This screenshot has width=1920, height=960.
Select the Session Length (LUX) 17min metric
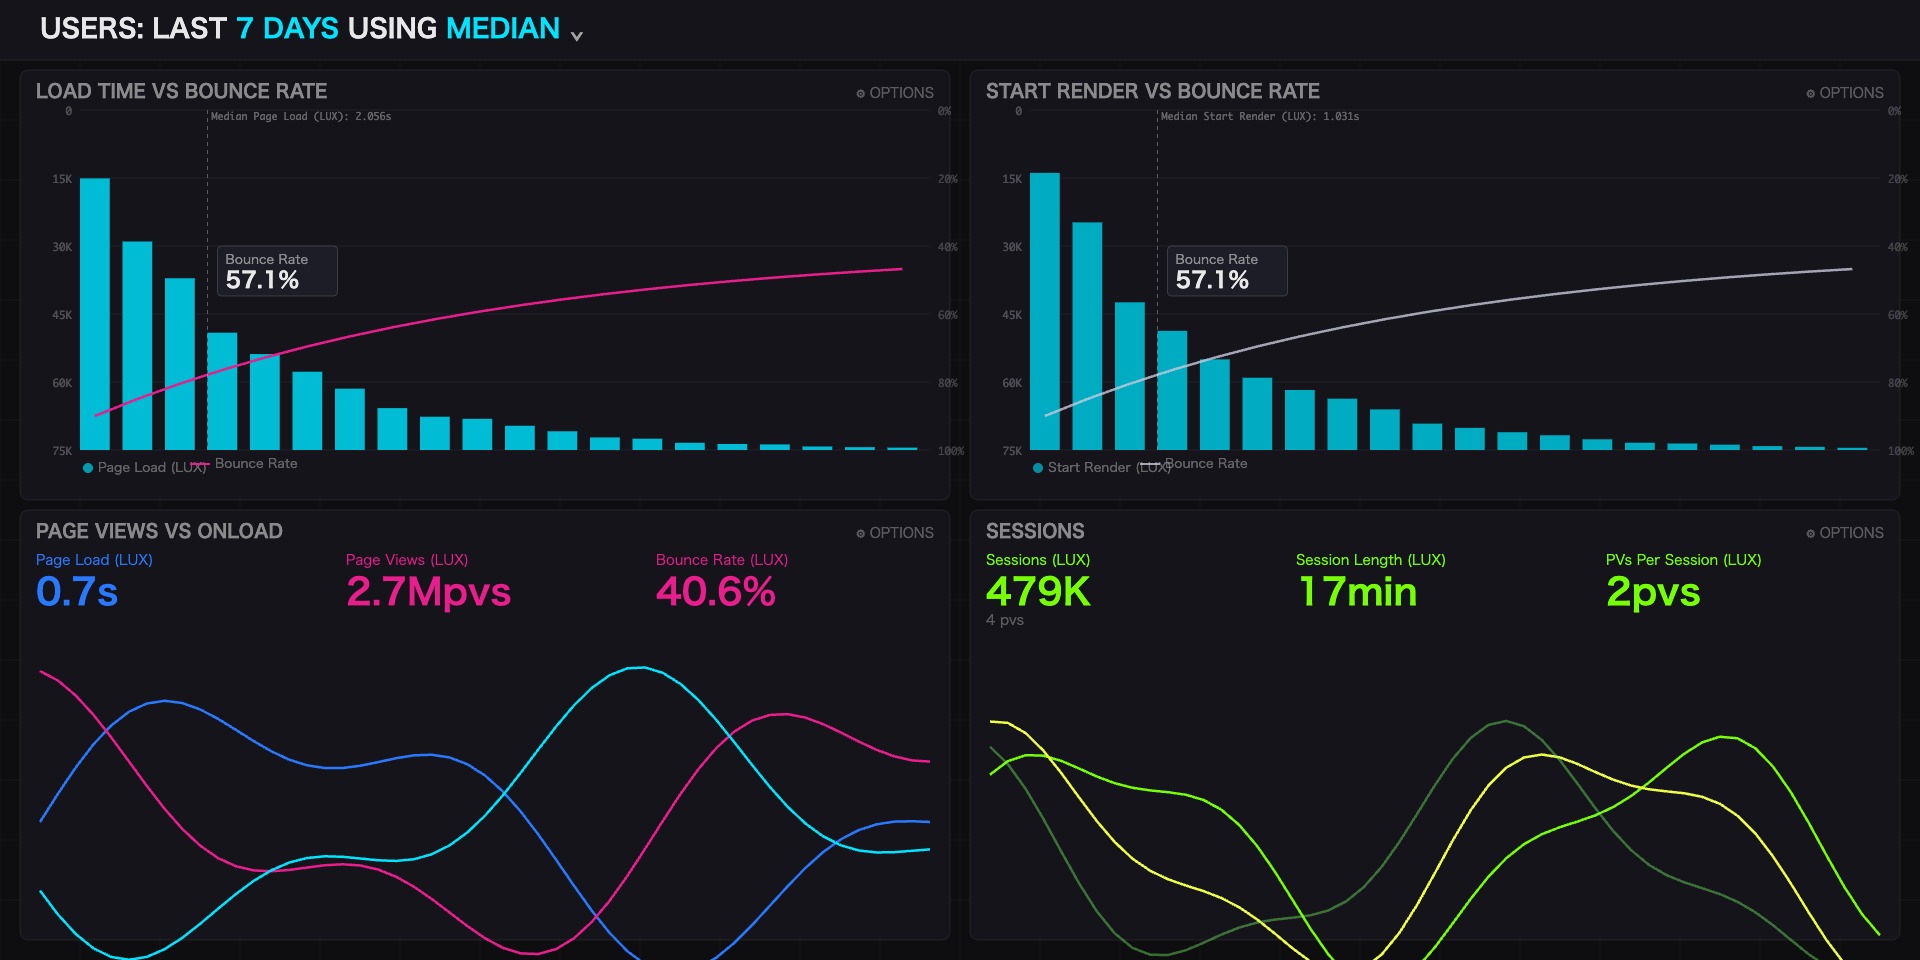coord(1357,592)
